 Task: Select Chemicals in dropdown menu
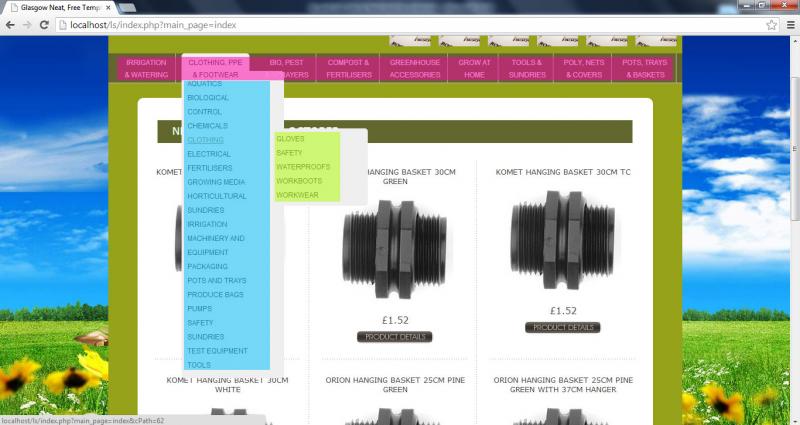[x=207, y=126]
